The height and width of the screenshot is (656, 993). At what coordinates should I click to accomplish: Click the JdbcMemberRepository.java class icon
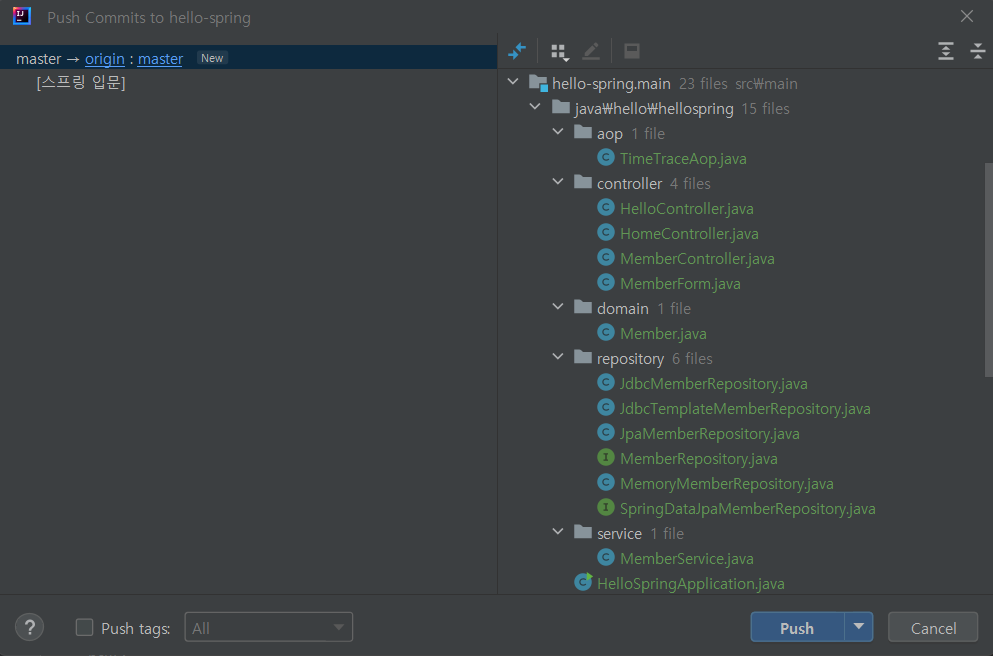(605, 382)
